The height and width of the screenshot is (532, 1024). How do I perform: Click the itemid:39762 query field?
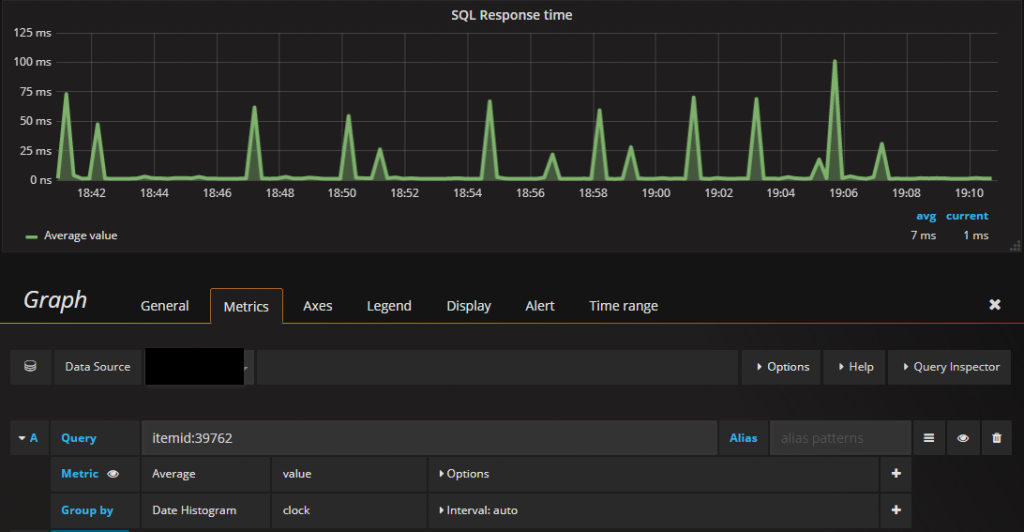tap(430, 438)
